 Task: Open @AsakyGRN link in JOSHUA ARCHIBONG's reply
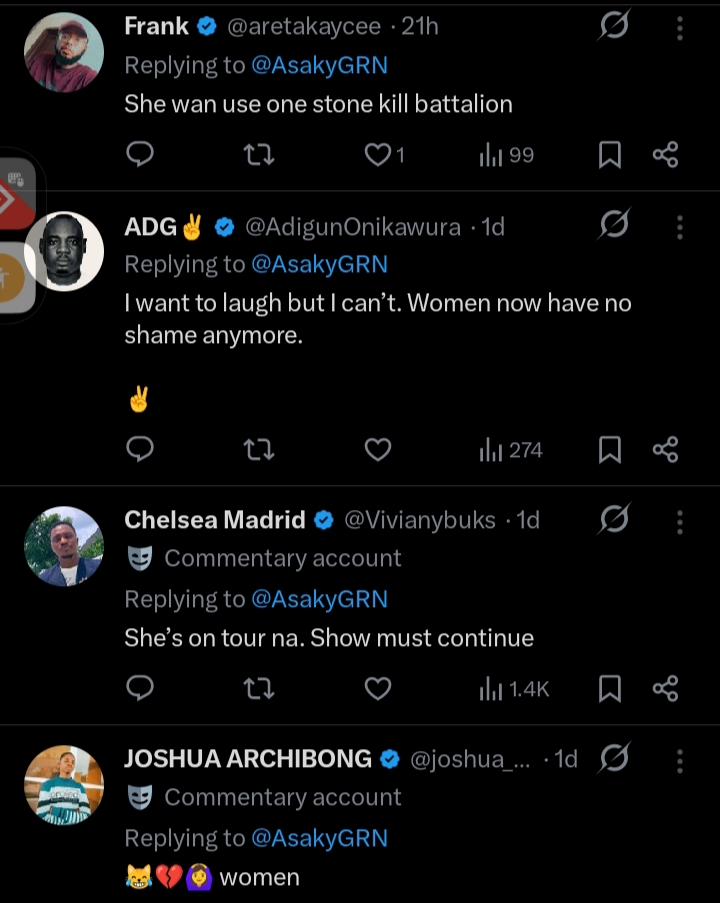319,838
